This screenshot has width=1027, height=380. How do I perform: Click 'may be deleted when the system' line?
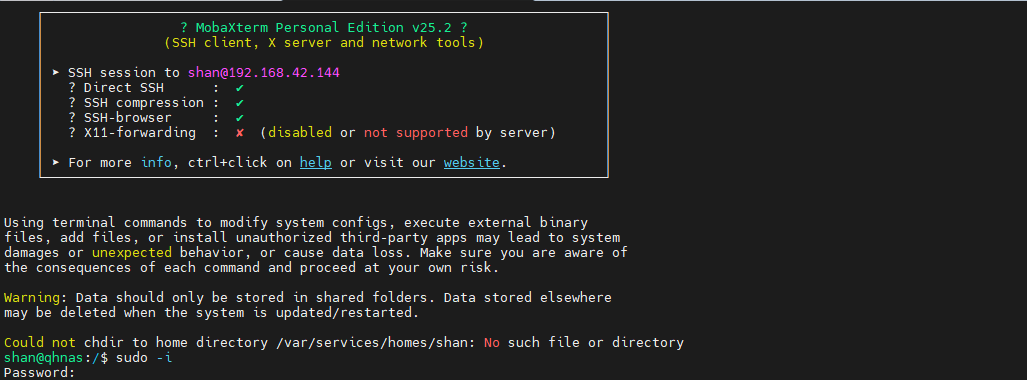point(212,313)
